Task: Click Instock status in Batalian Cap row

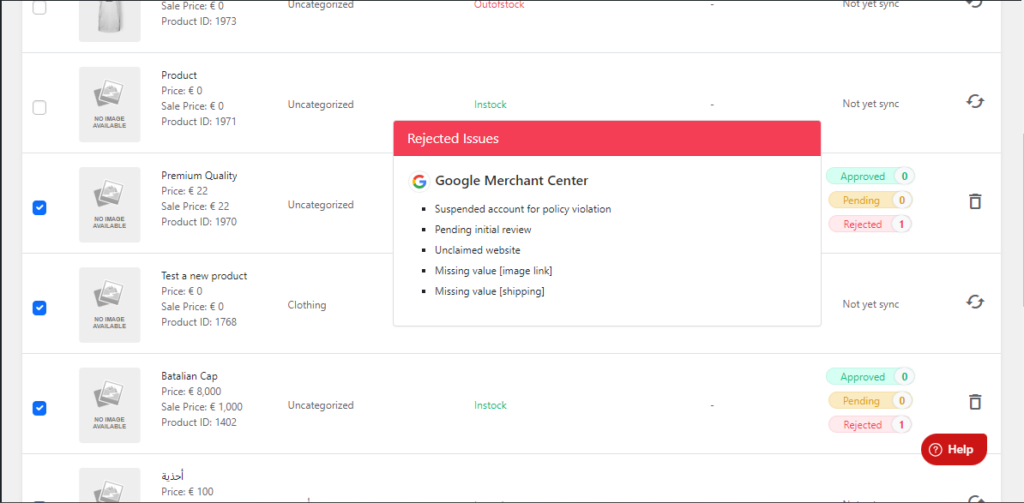Action: click(490, 405)
